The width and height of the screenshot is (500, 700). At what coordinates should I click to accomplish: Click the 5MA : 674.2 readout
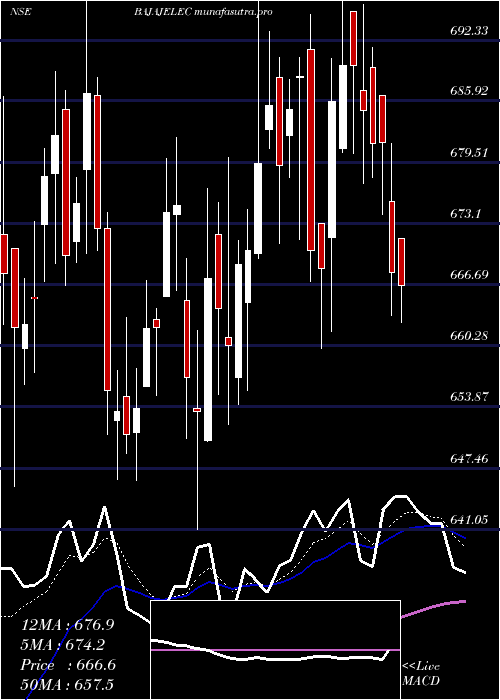[65, 645]
